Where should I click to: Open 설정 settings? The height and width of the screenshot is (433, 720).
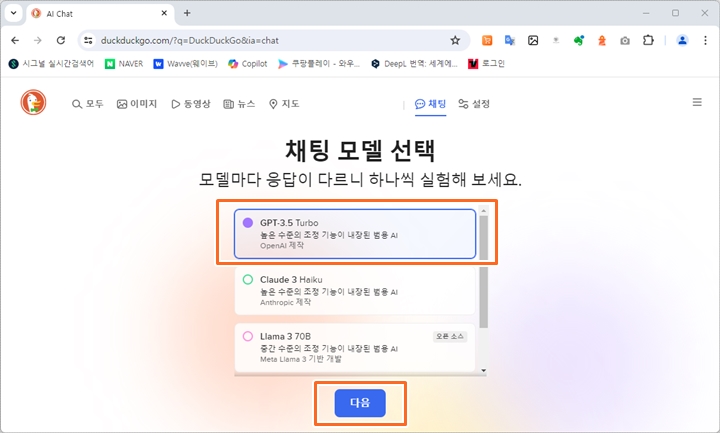(474, 104)
